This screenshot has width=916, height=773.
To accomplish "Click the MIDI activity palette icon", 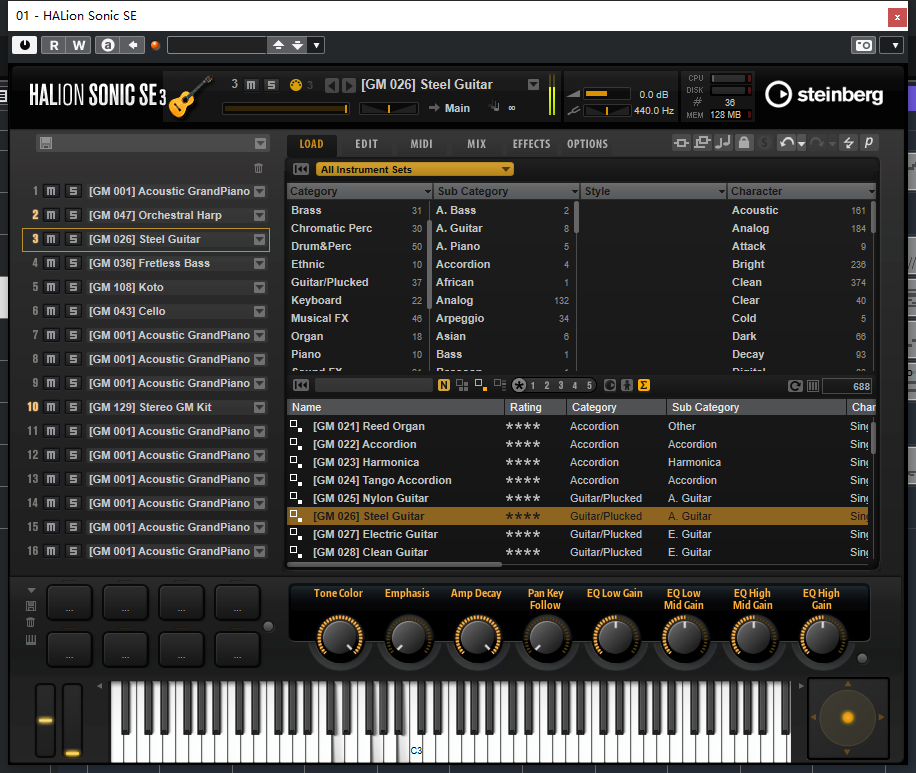I will [x=296, y=85].
